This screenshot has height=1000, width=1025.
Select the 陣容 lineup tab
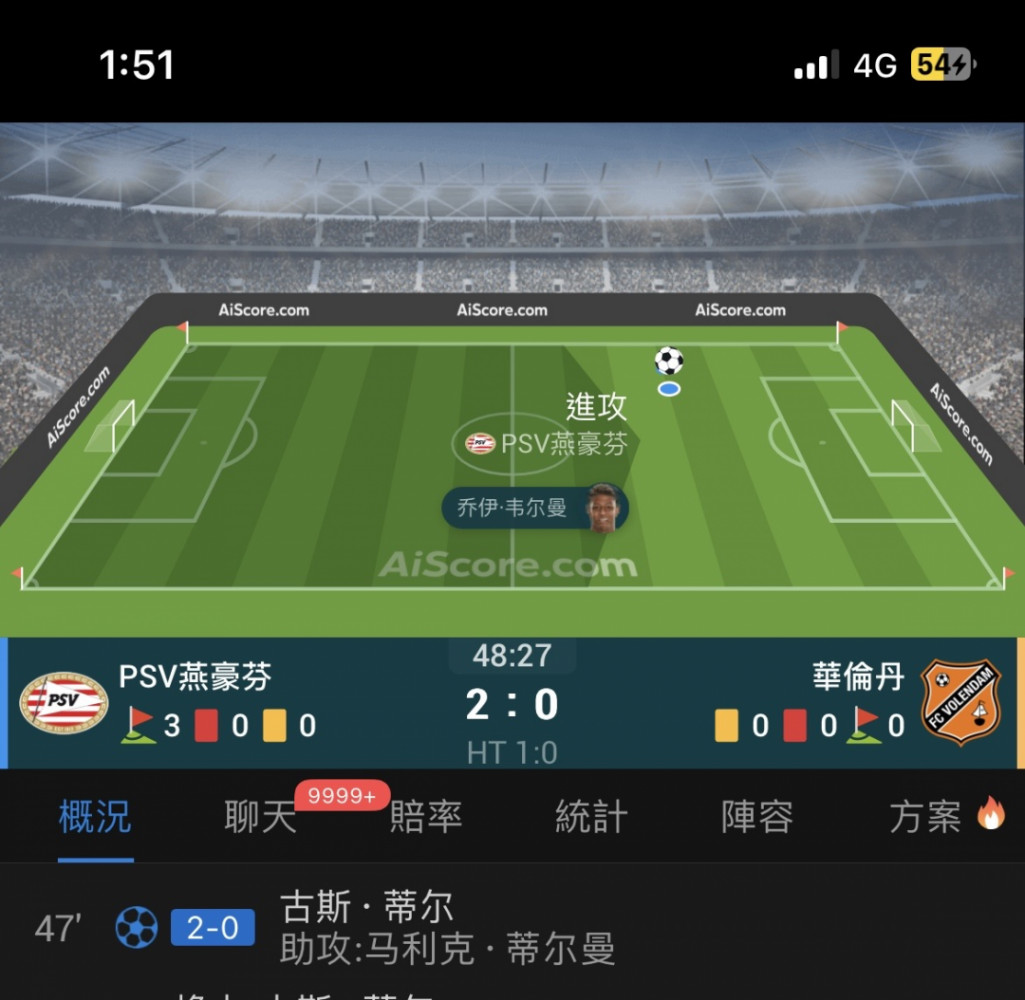coord(757,816)
